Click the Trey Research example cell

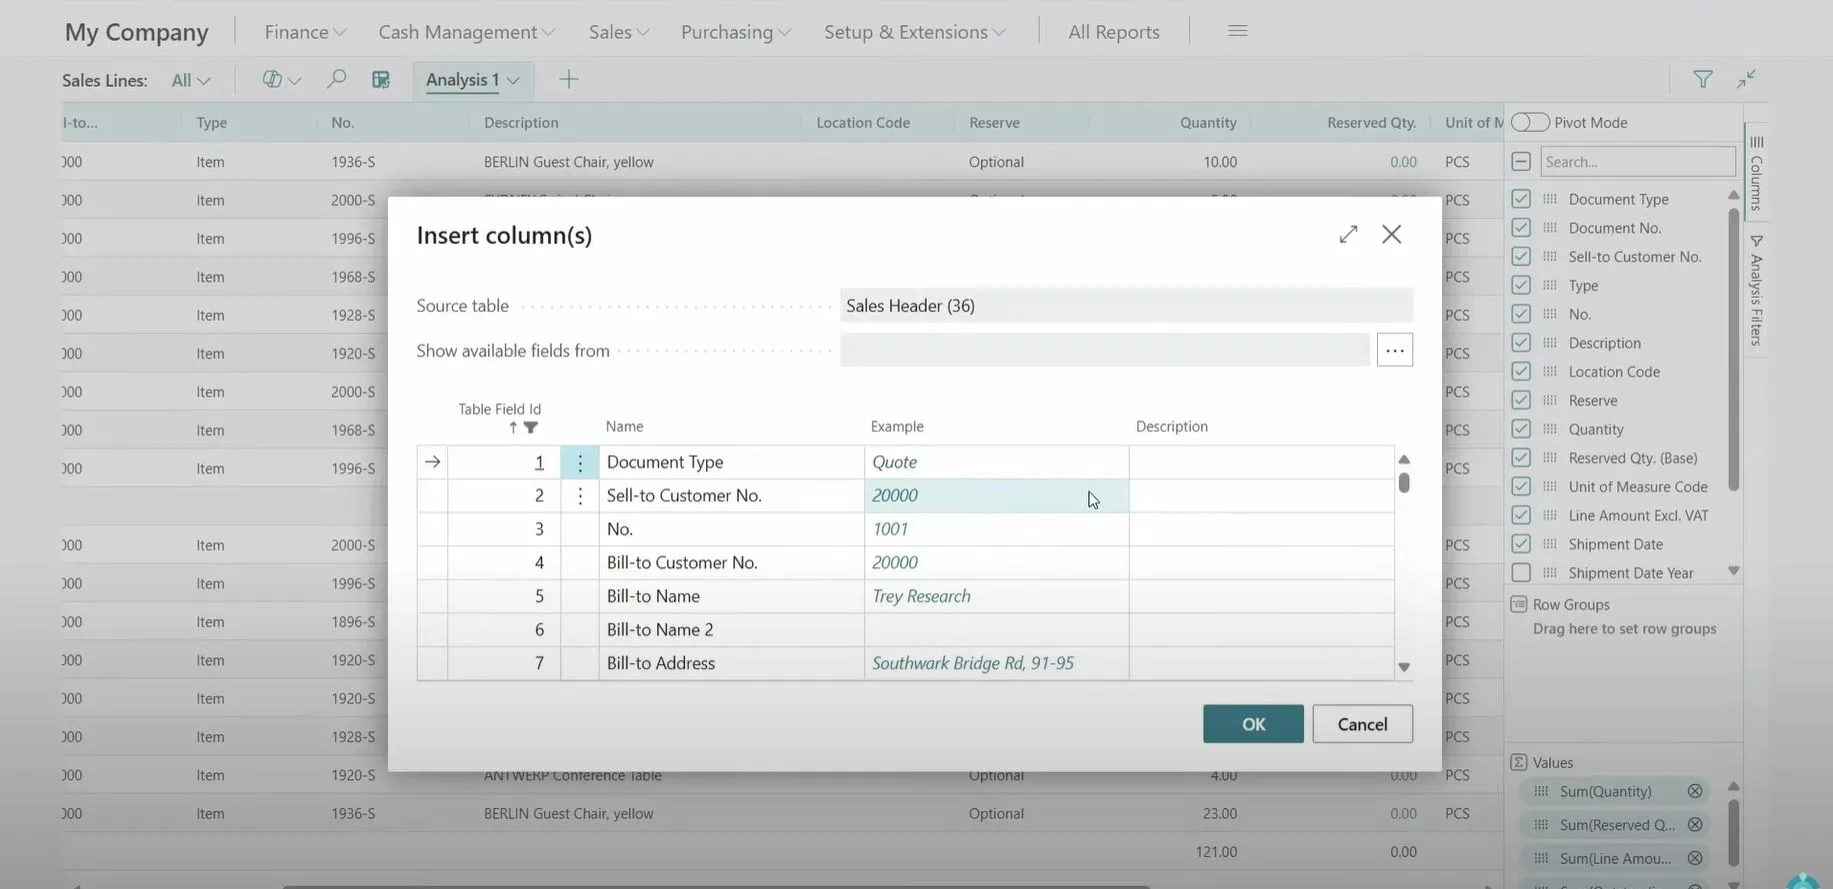coord(996,596)
